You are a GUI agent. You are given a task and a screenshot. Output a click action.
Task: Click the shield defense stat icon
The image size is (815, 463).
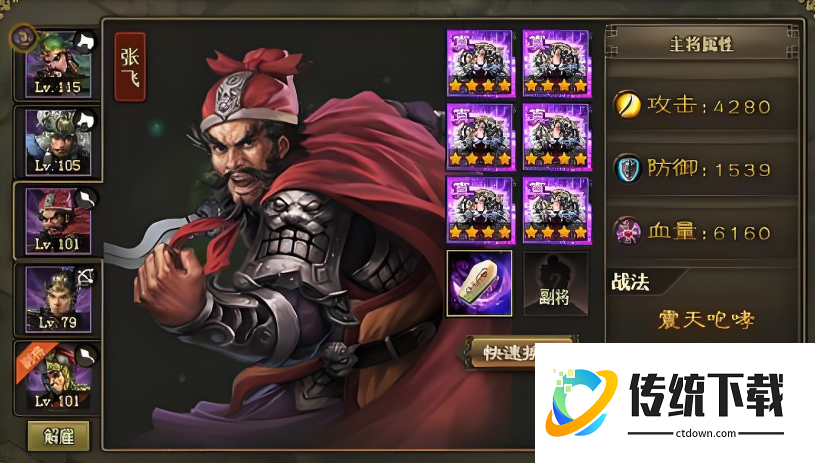point(627,168)
